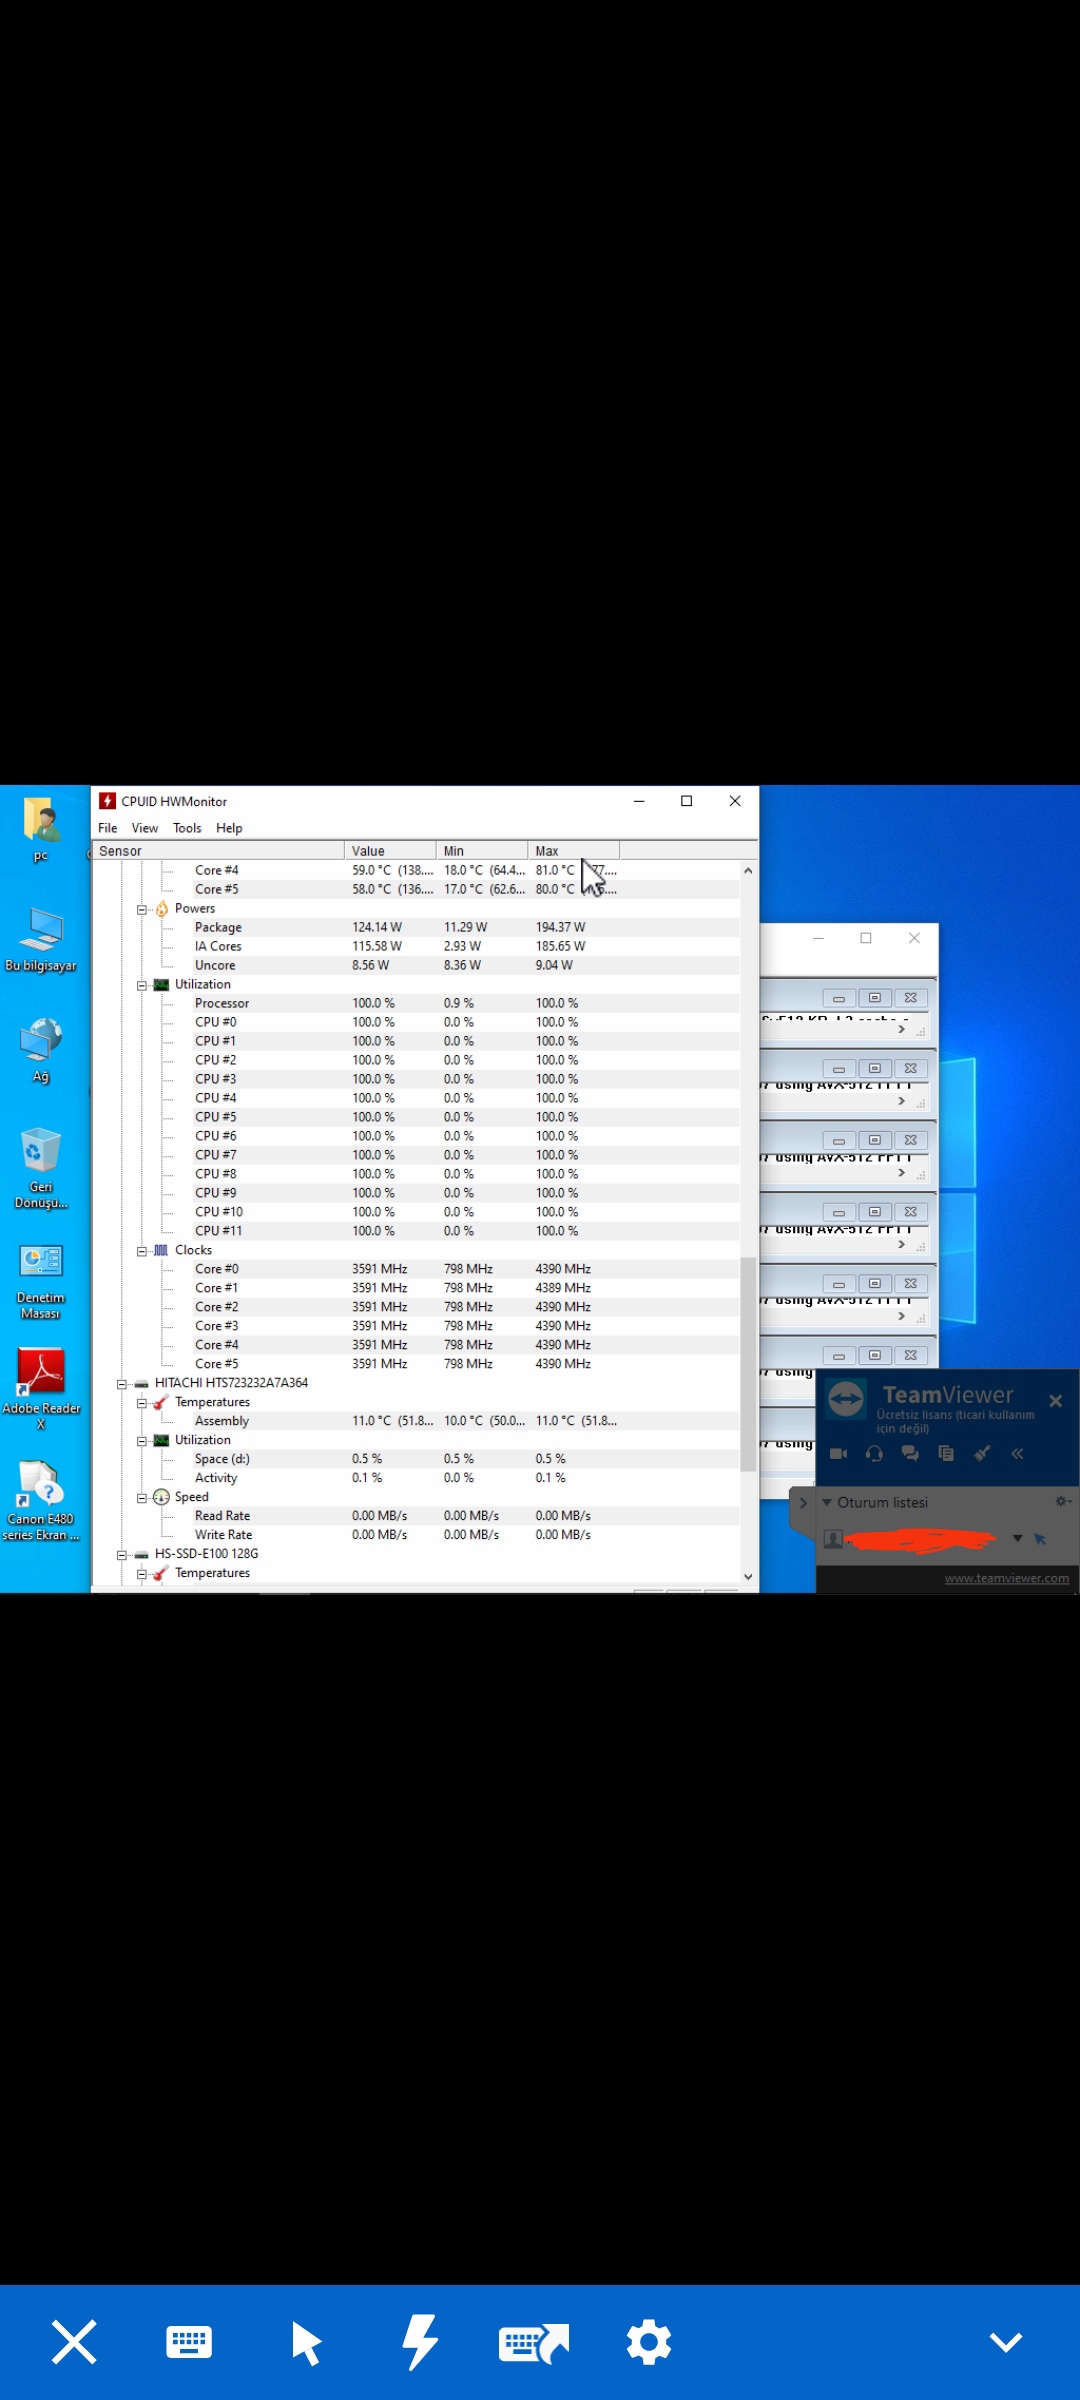This screenshot has height=2400, width=1080.
Task: Tap the lightning bolt actions icon
Action: point(420,2342)
